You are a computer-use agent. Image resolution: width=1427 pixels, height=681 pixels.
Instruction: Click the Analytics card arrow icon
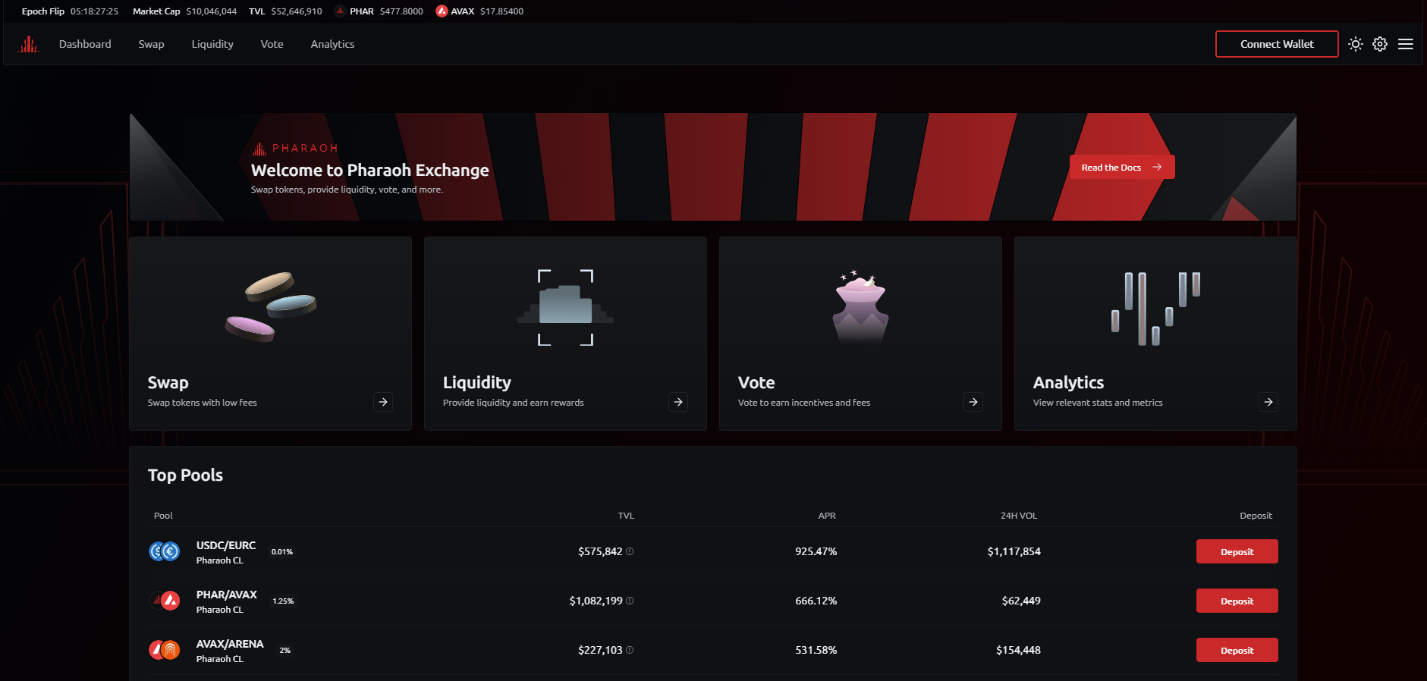point(1268,402)
